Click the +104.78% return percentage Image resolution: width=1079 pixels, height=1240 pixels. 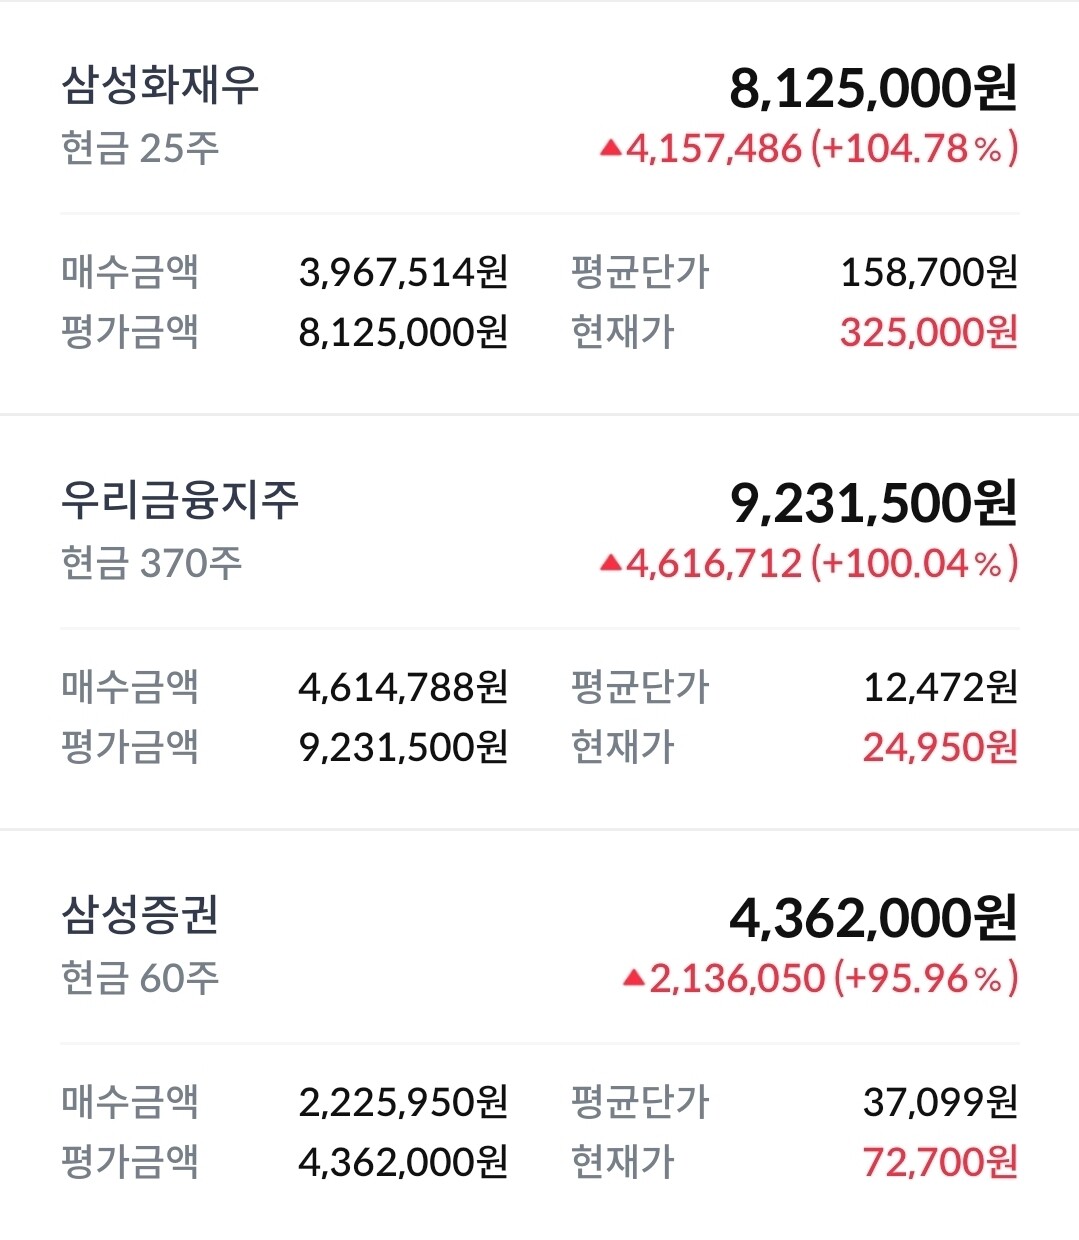click(x=914, y=149)
